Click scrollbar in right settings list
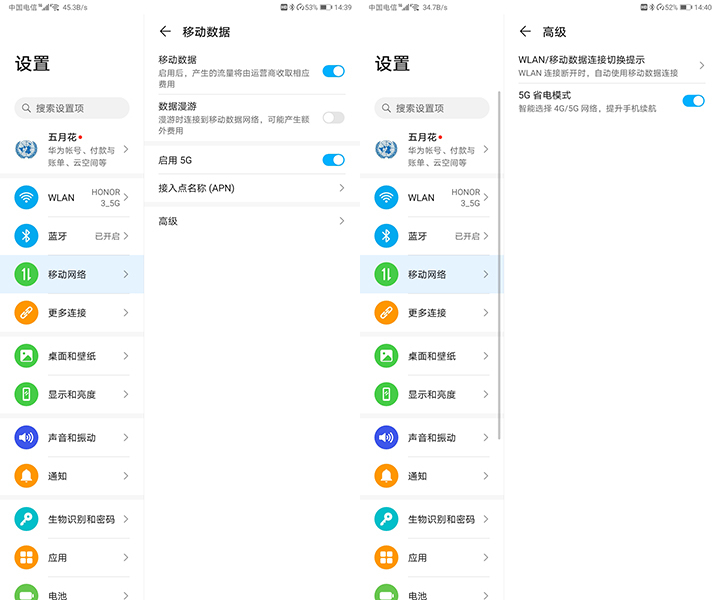This screenshot has width=720, height=600. click(x=499, y=265)
